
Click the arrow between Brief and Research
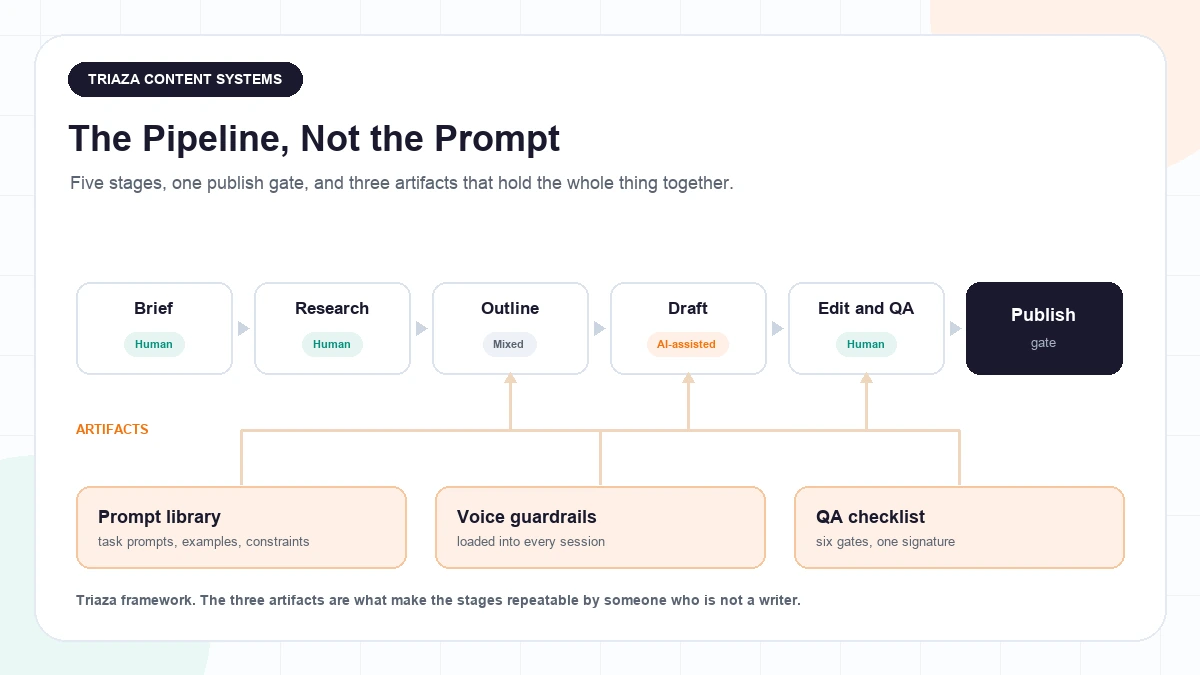click(x=243, y=328)
